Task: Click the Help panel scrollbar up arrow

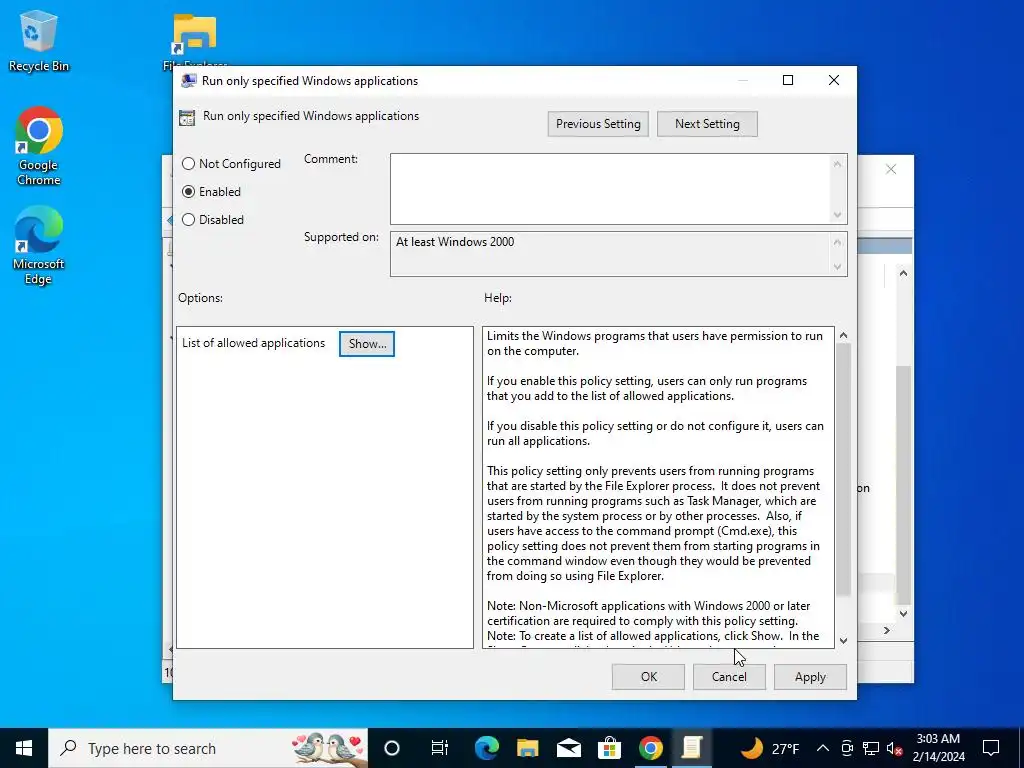Action: coord(843,335)
